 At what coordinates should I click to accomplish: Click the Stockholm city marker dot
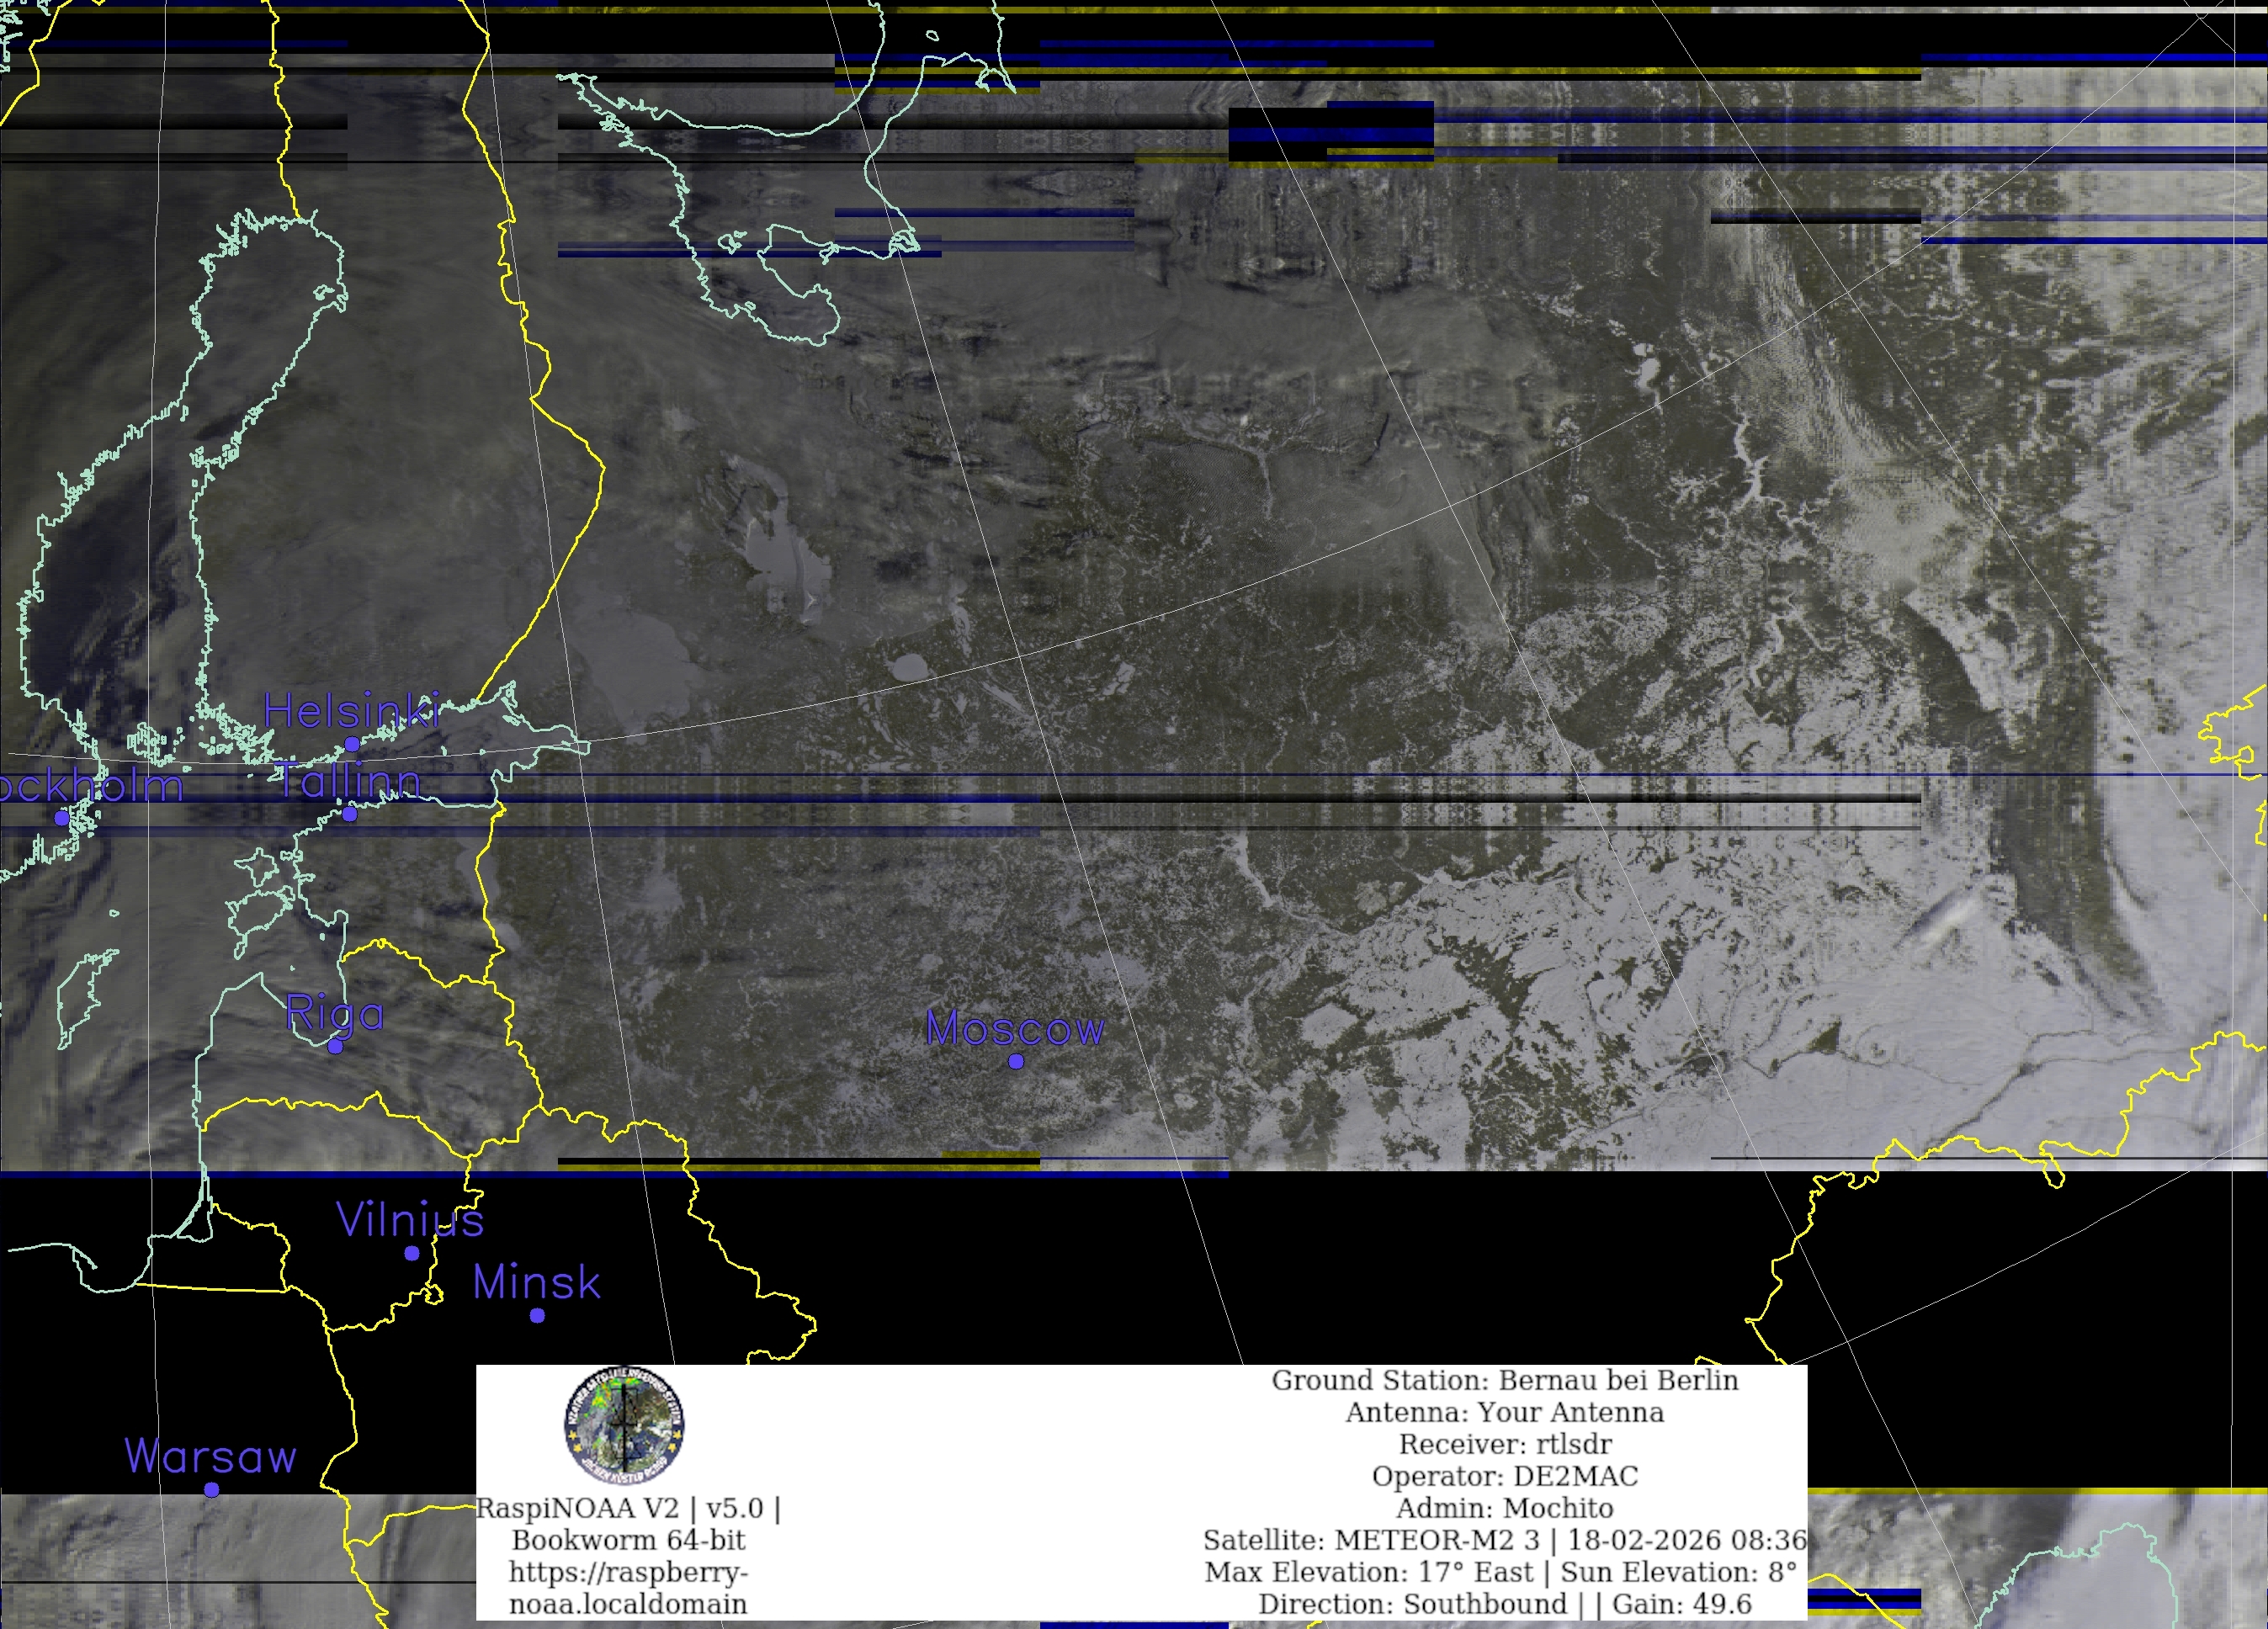click(61, 818)
